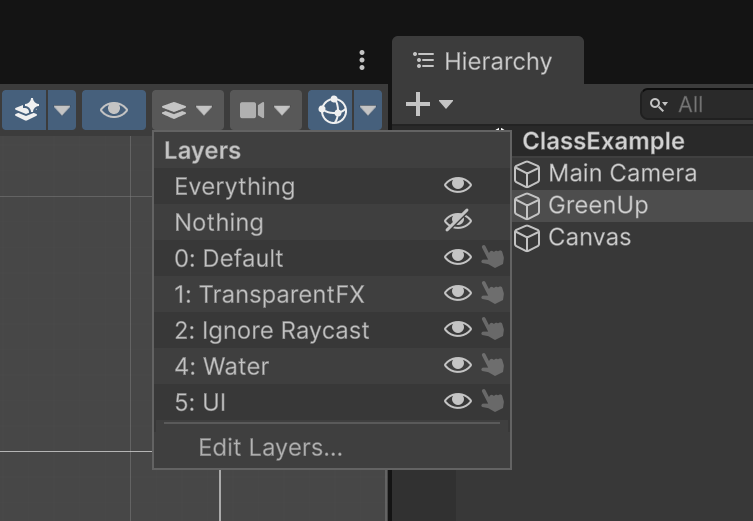Screen dimensions: 753x521
Task: Click the cube icon beside GreenUp
Action: pyautogui.click(x=527, y=206)
